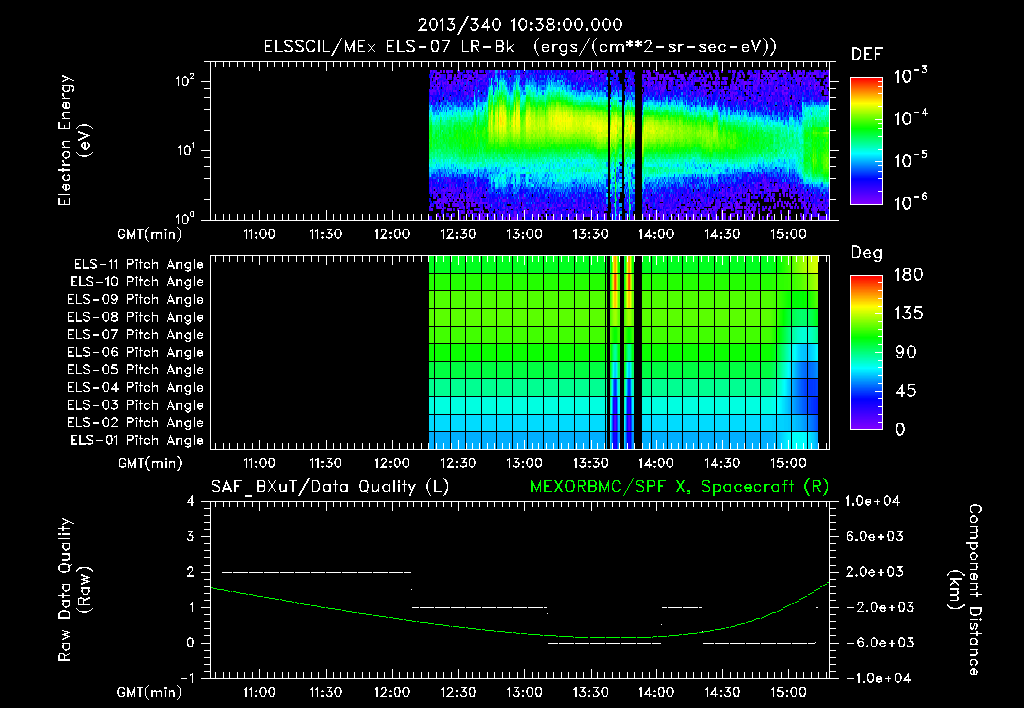This screenshot has width=1024, height=708.
Task: Click the -6.0e+03 value on the right axis
Action: (875, 643)
